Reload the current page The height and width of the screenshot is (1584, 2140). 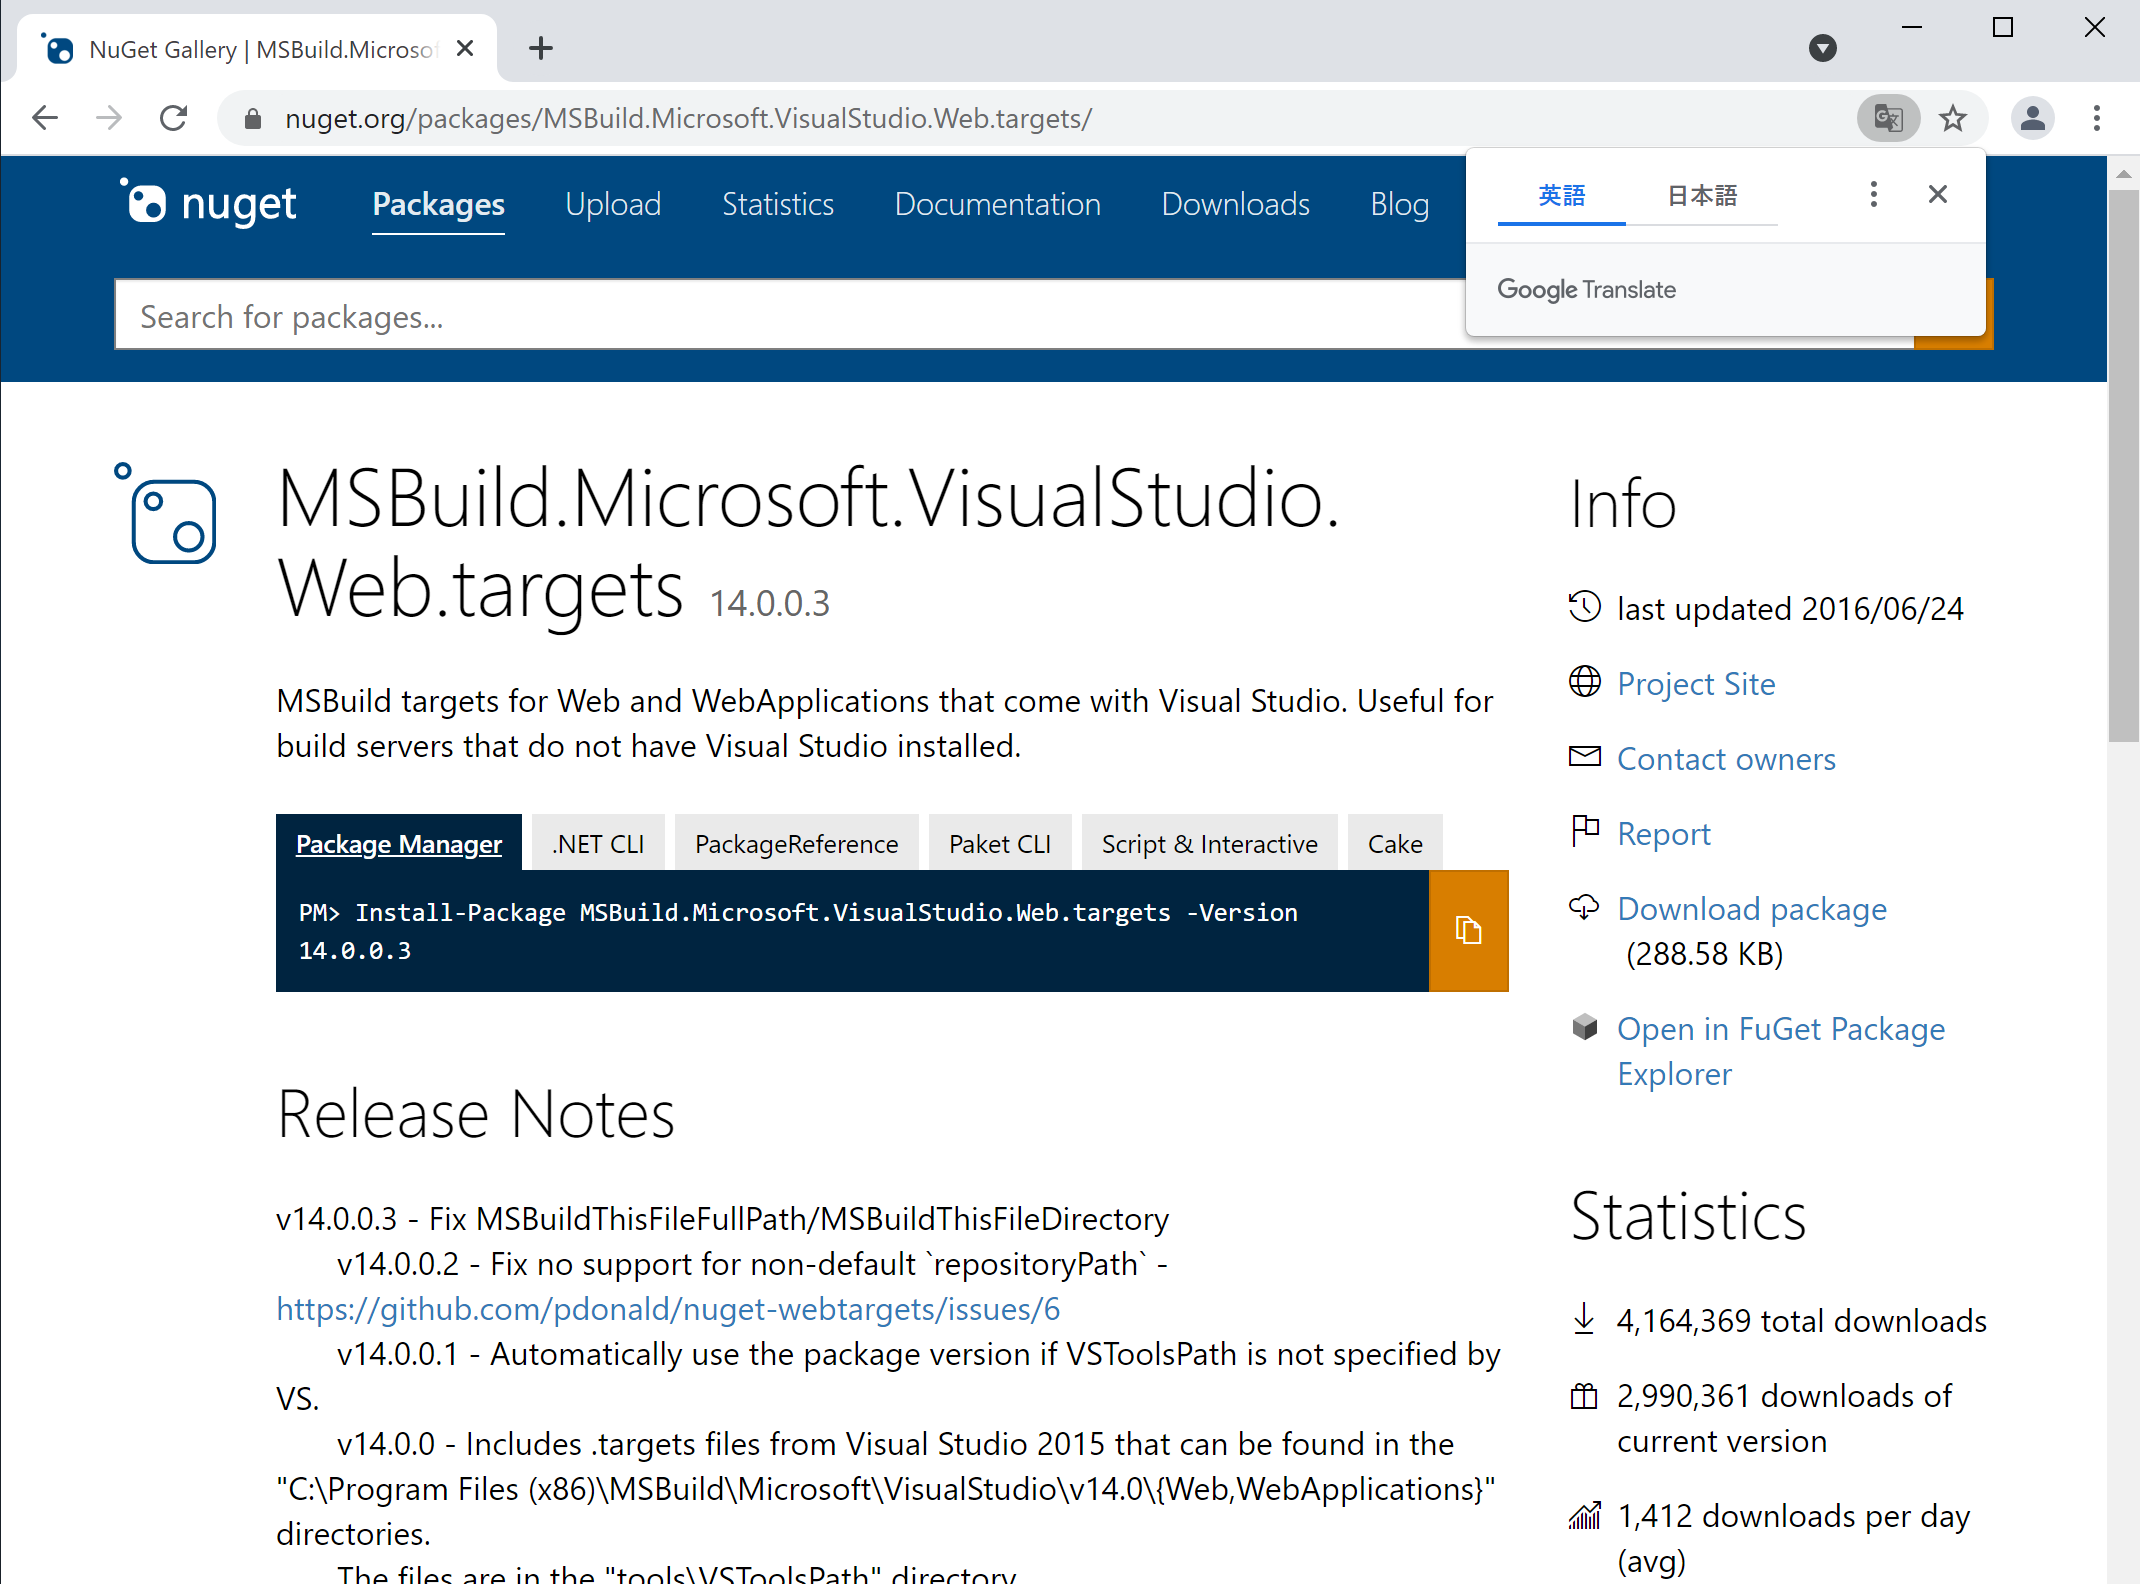pos(174,119)
